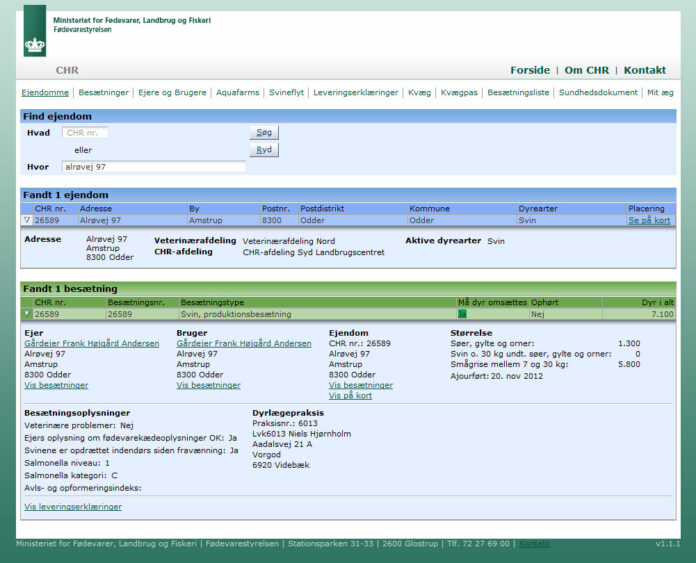Click the Hvor field containing alrøvej 97

click(154, 167)
